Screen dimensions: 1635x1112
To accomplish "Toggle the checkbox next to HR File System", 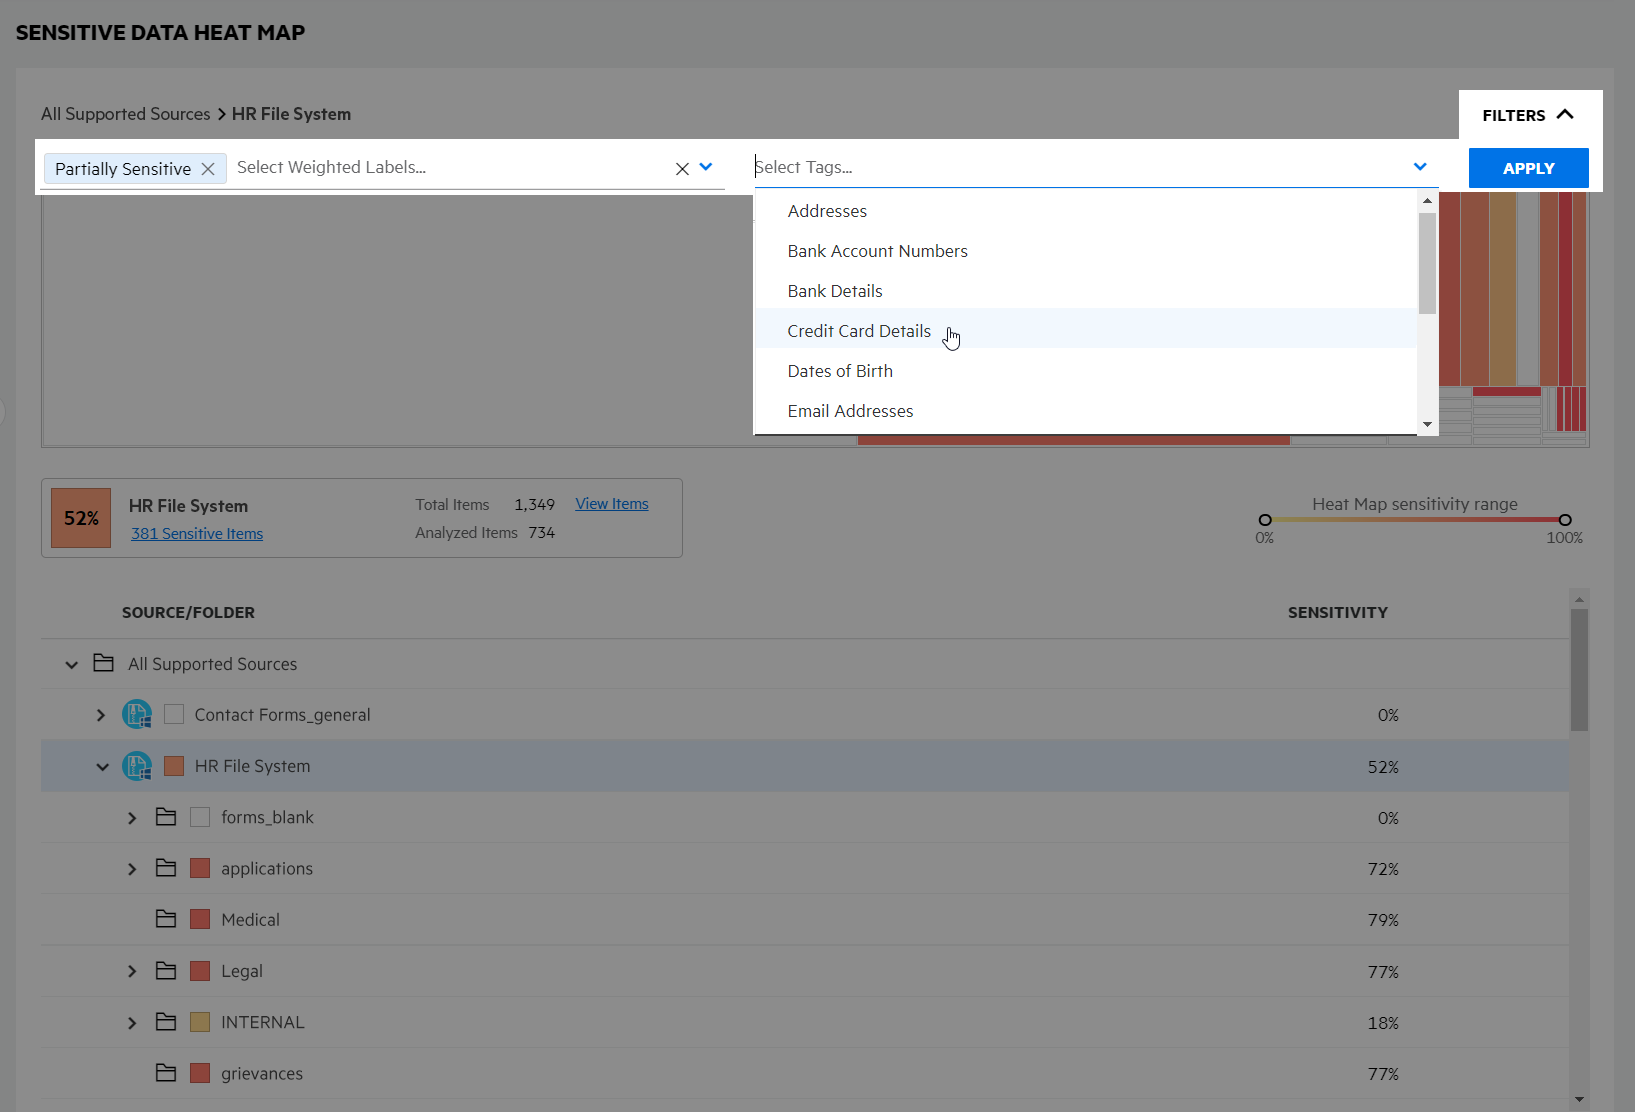I will pos(173,765).
